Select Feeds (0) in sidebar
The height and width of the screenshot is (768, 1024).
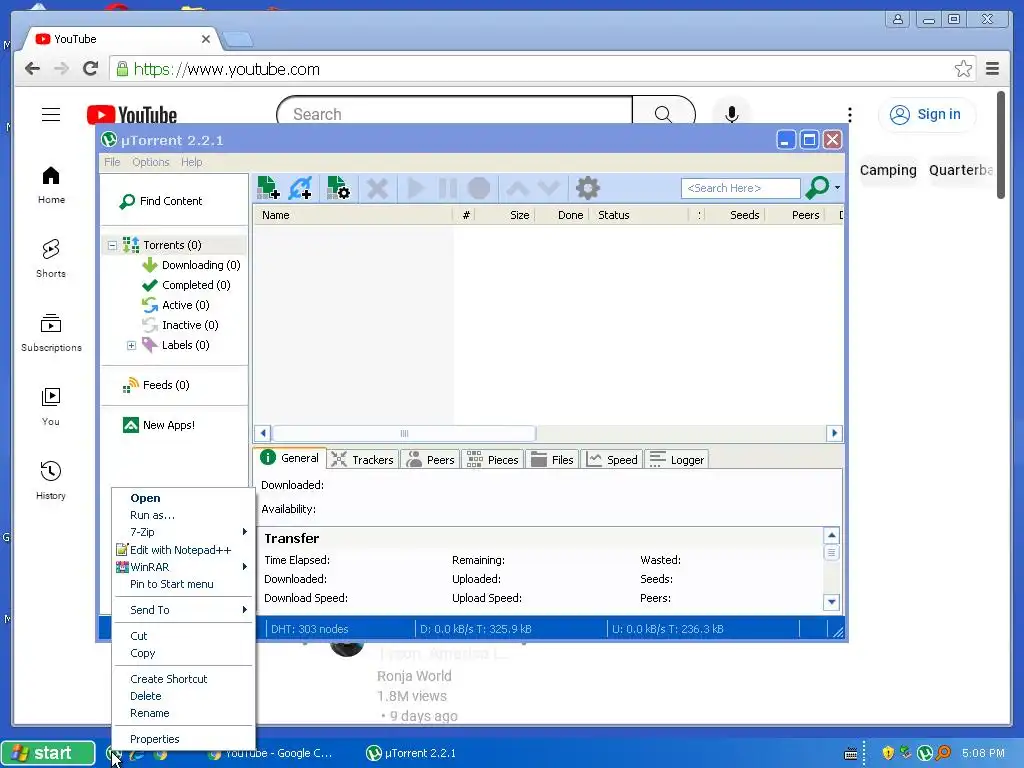click(x=156, y=385)
